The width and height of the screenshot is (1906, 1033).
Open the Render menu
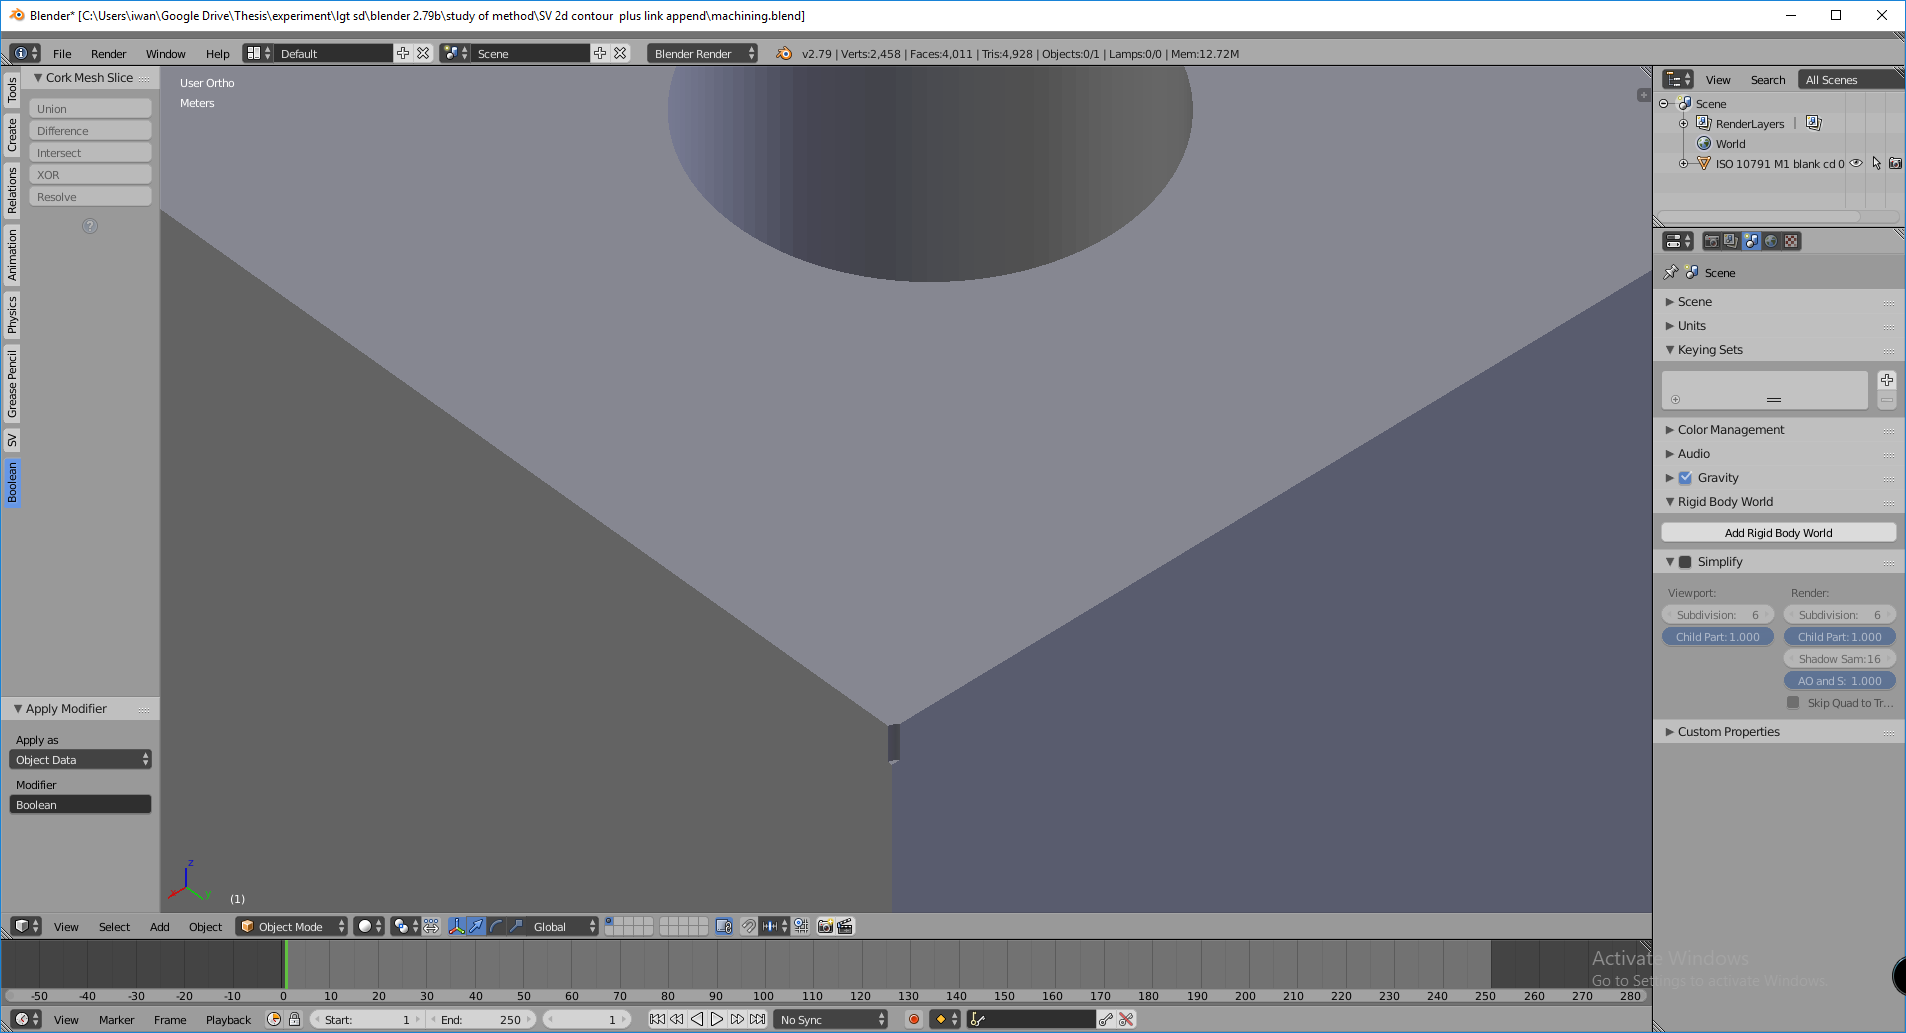[108, 54]
